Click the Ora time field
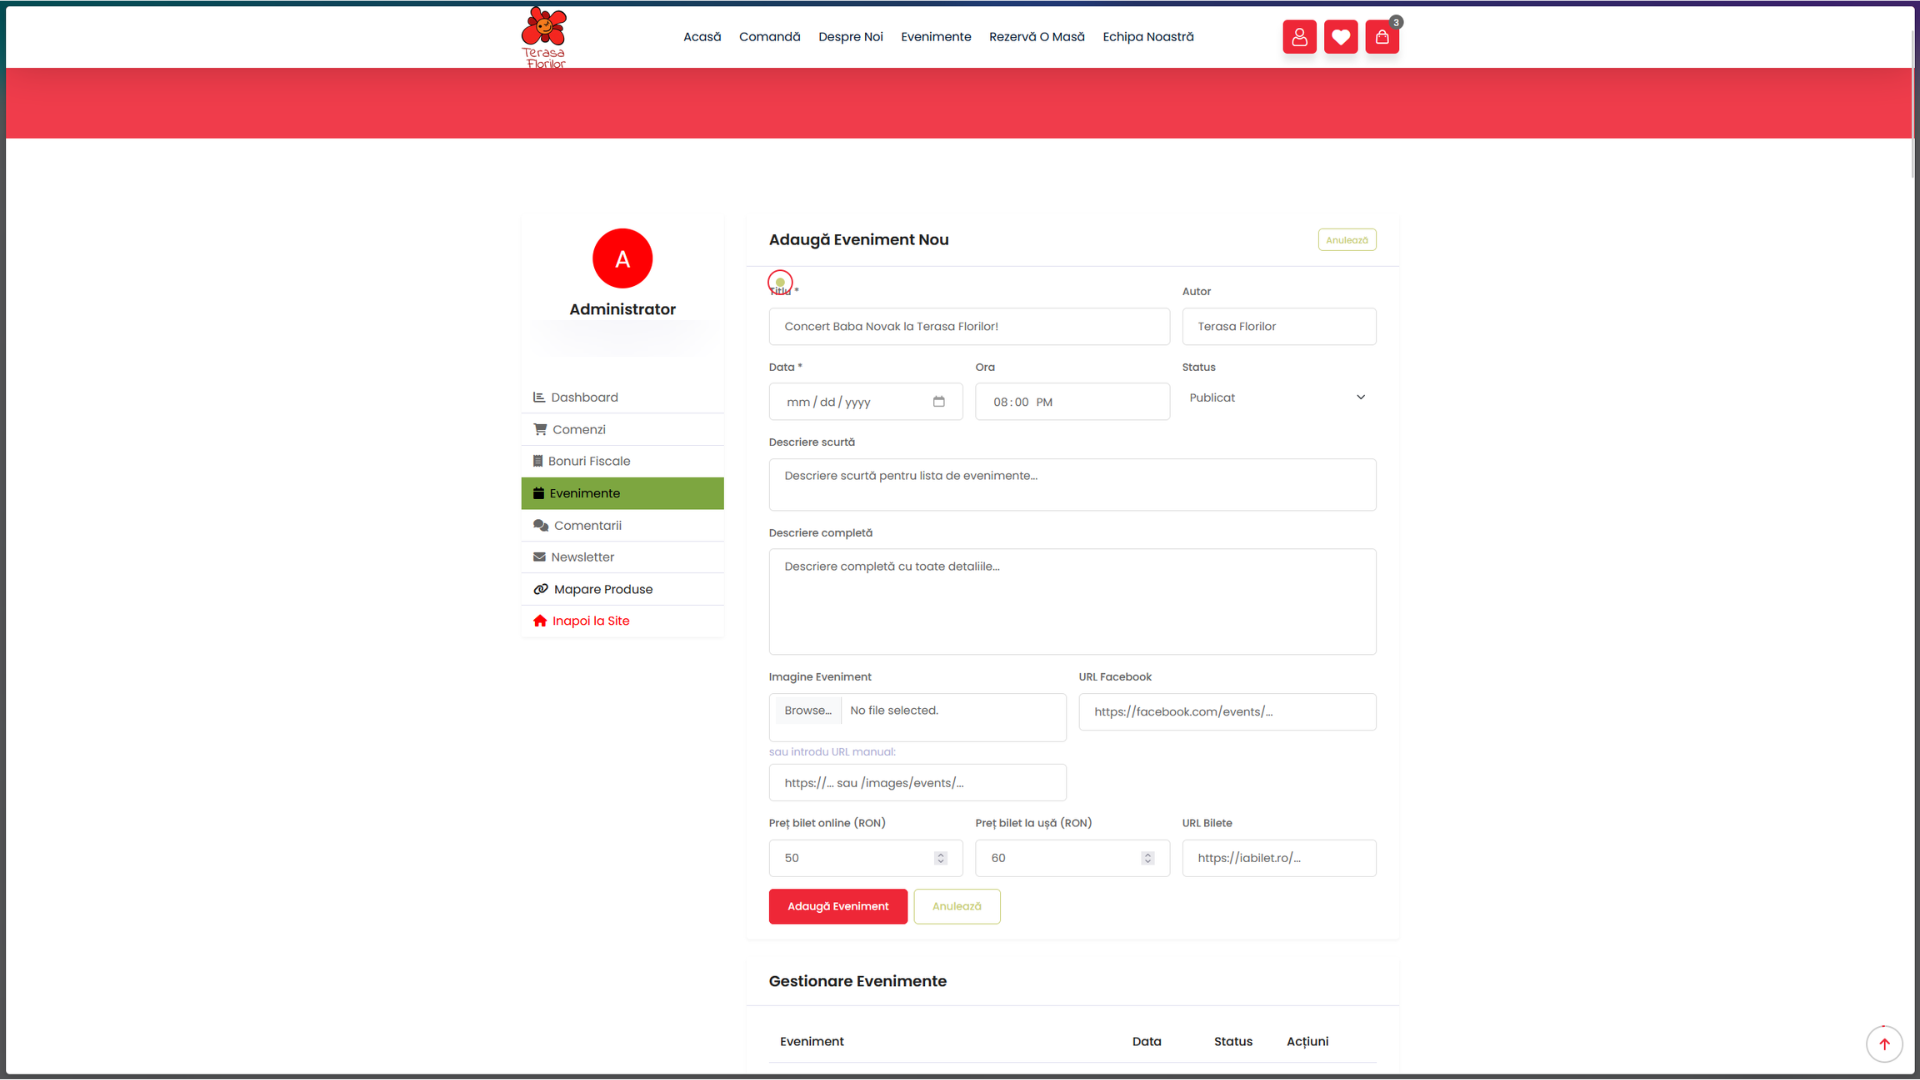The width and height of the screenshot is (1920, 1080). click(x=1072, y=402)
